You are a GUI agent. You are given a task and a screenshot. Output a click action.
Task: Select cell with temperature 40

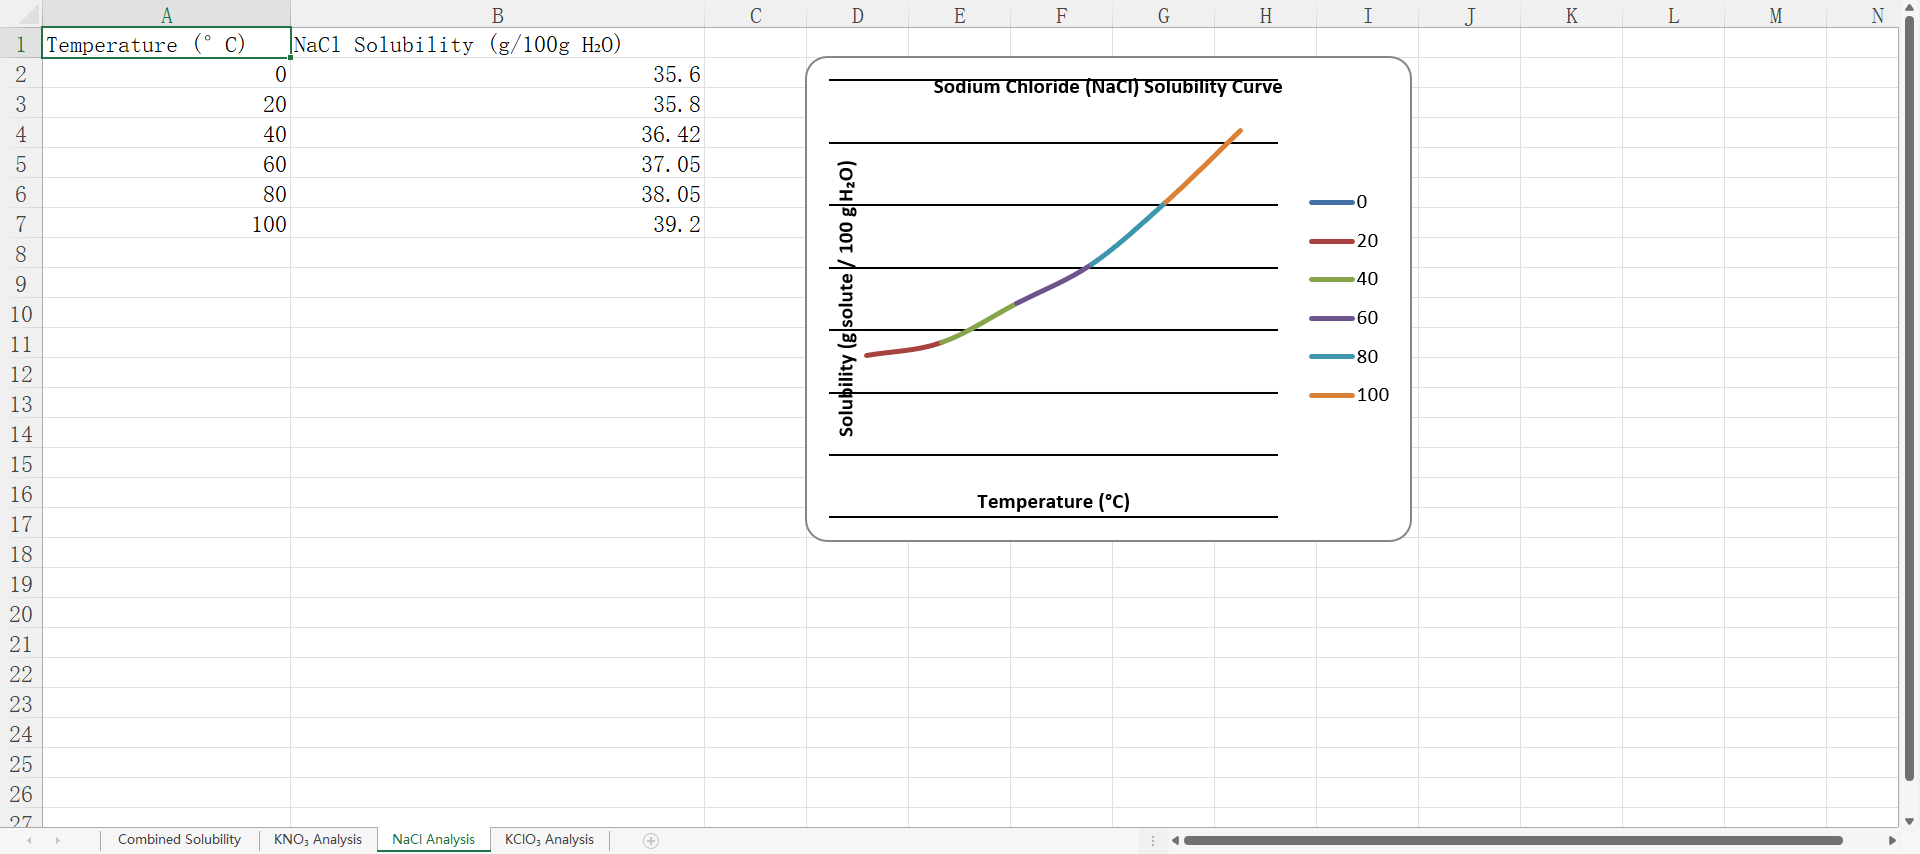tap(166, 134)
